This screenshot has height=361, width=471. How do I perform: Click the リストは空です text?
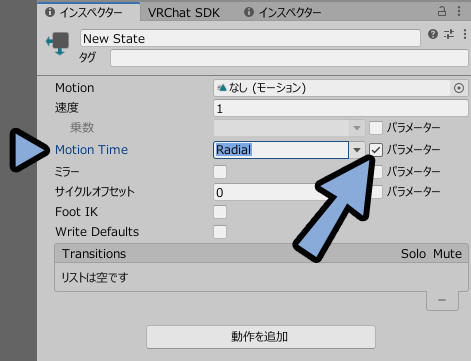95,277
